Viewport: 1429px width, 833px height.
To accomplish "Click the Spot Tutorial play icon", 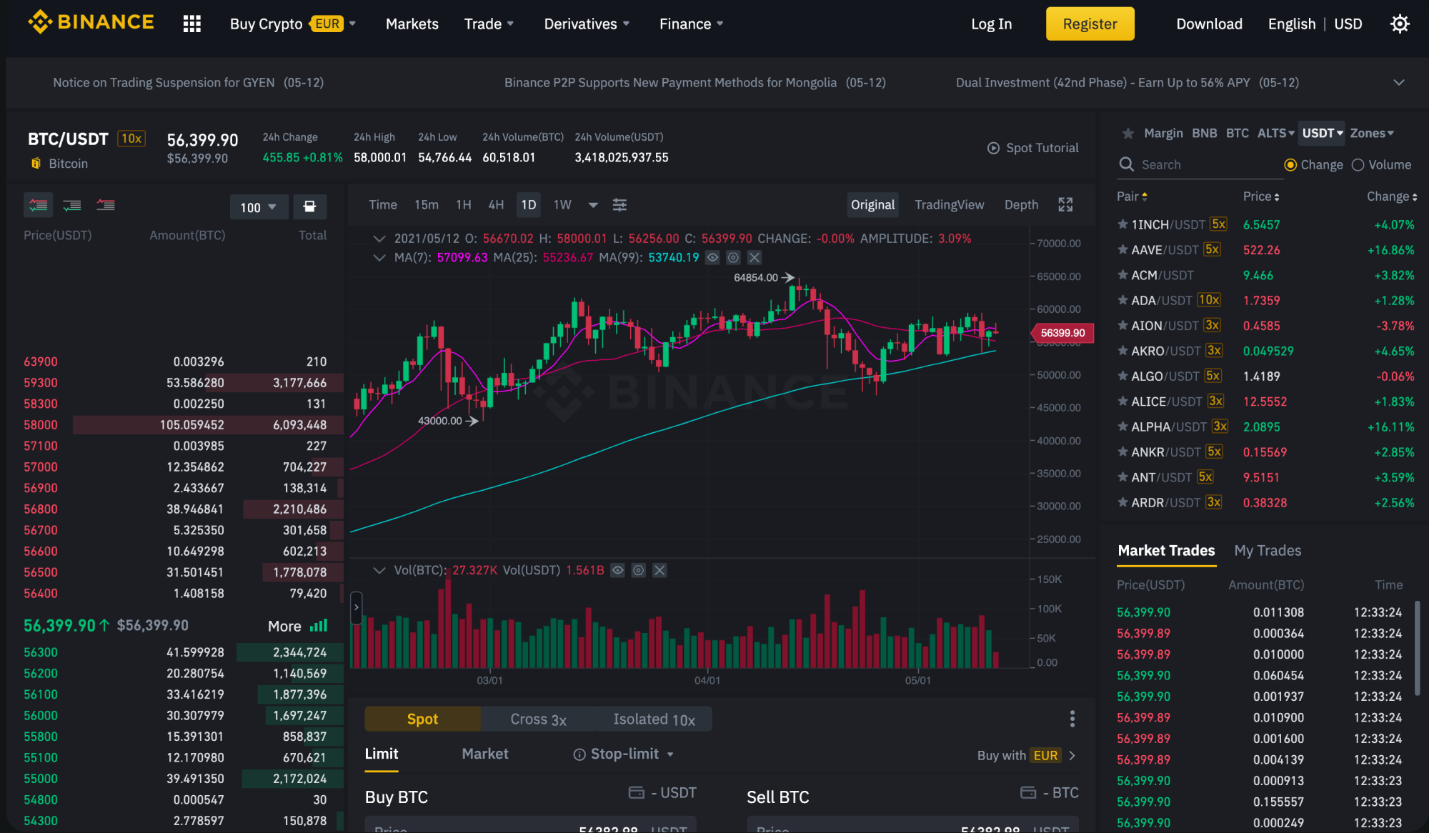I will [993, 148].
